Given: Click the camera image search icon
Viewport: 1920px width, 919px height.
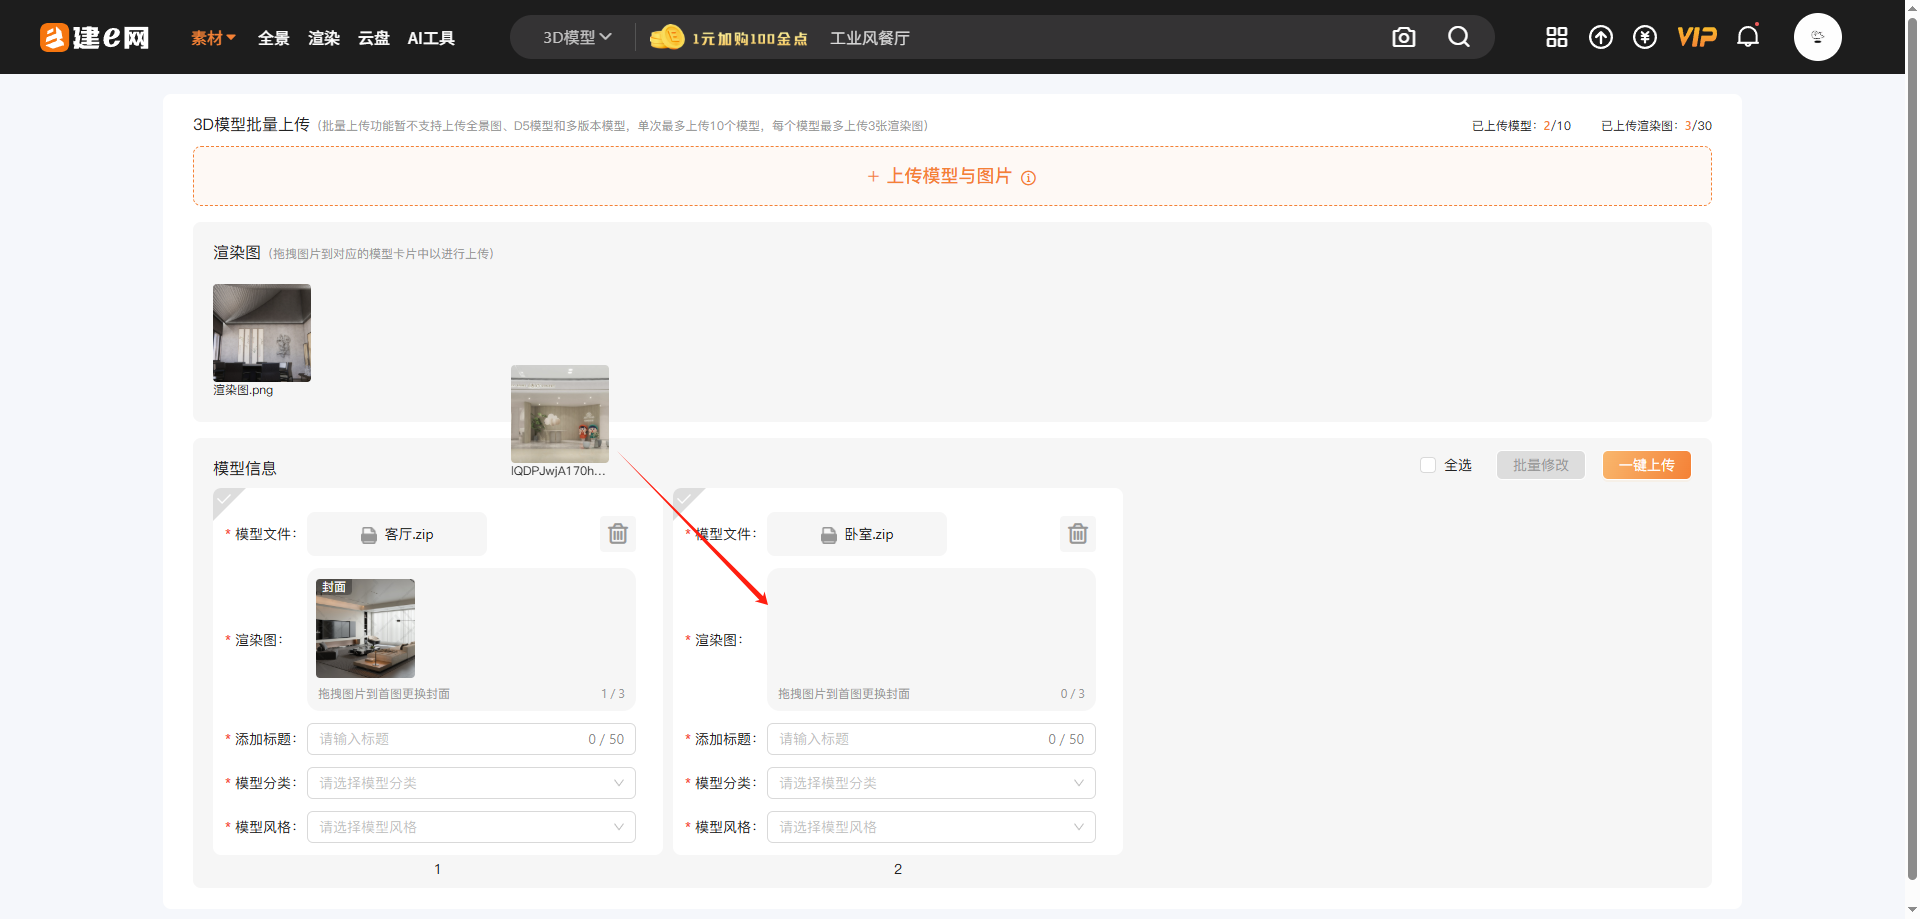Looking at the screenshot, I should (x=1403, y=37).
